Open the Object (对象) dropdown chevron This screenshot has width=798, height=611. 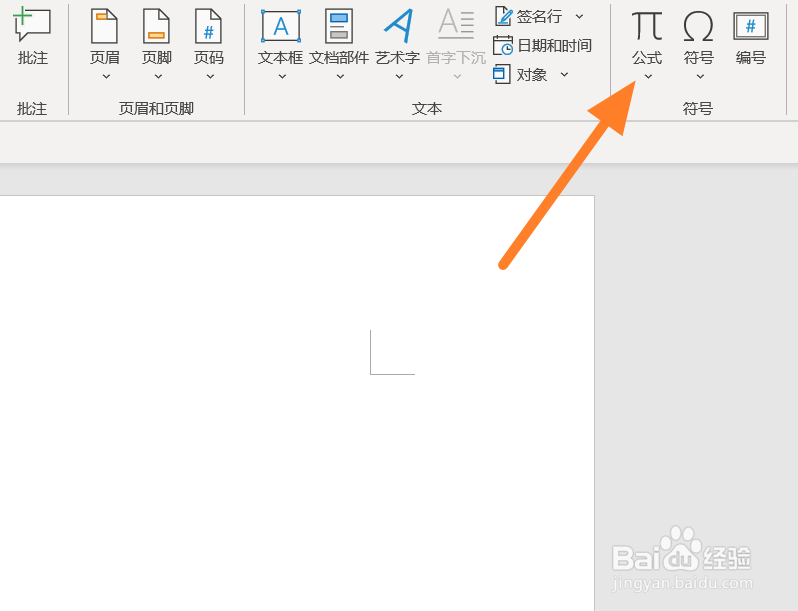tap(564, 75)
